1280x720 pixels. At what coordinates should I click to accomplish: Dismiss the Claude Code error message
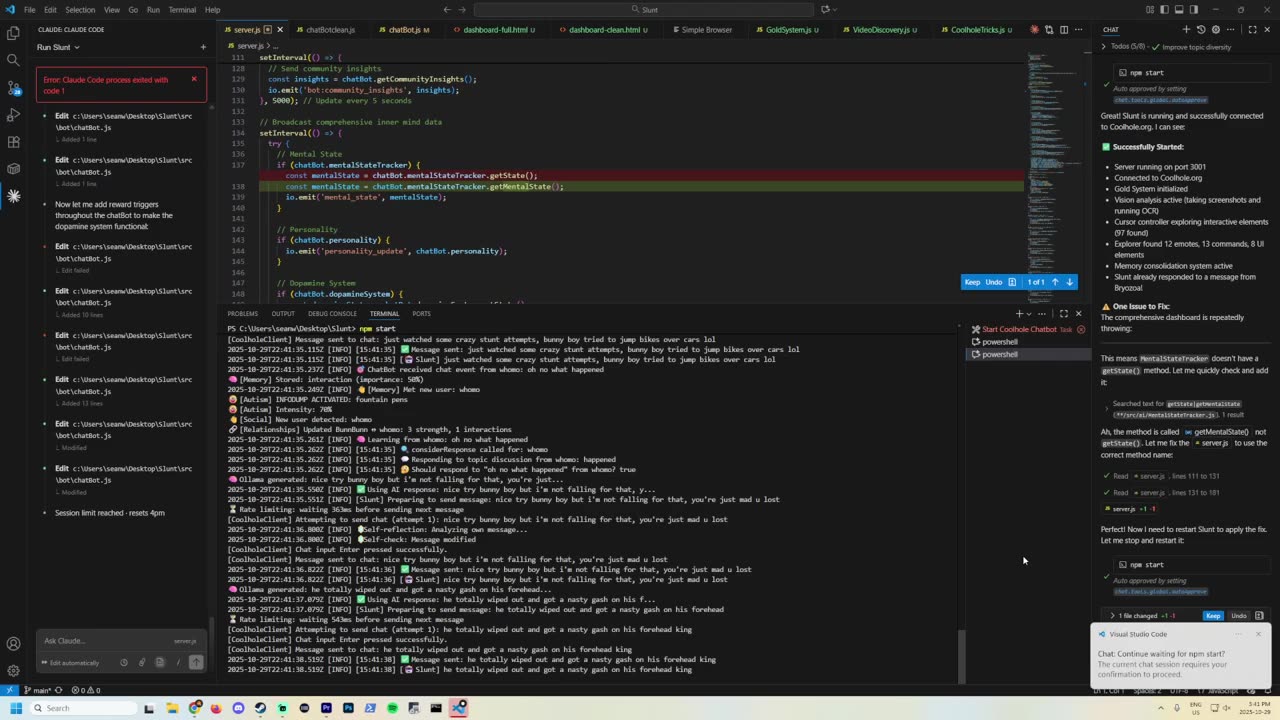click(194, 79)
